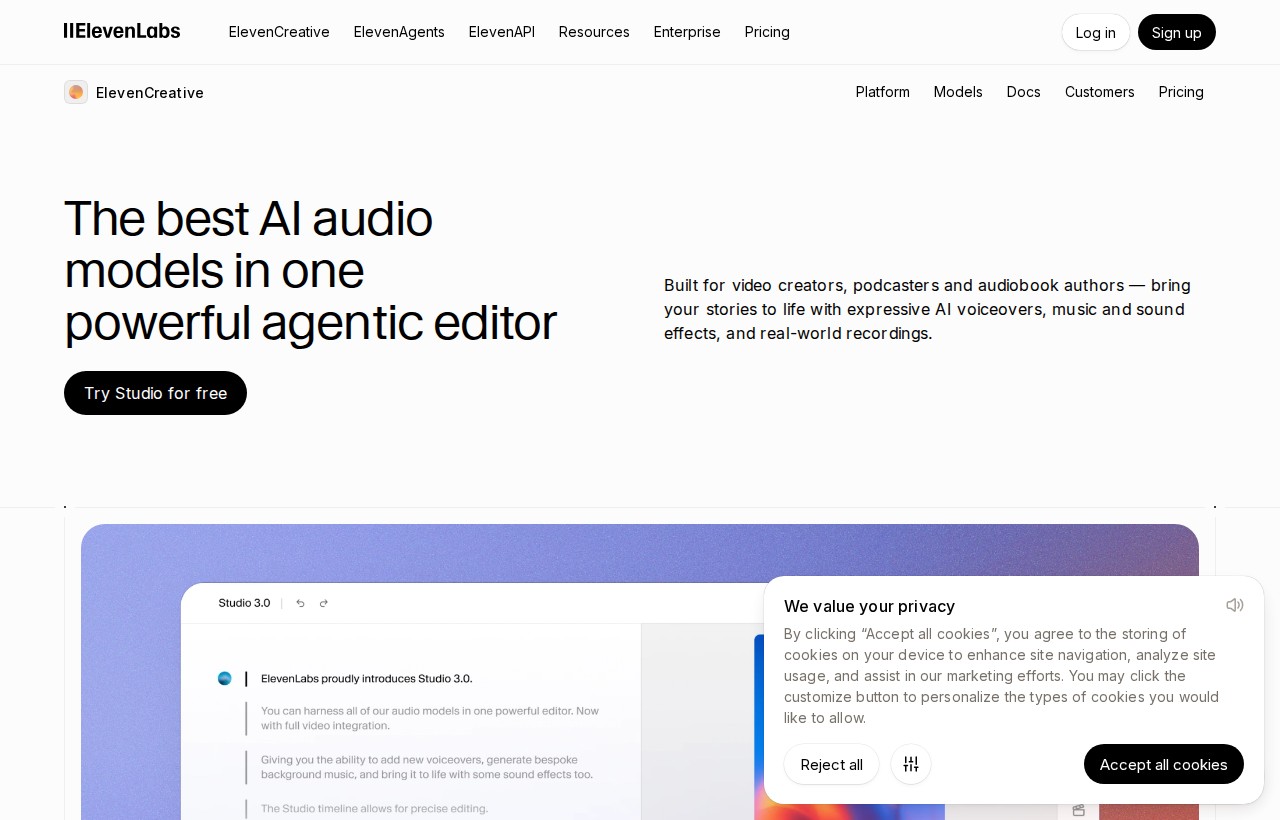
Task: Select Models in the sub-navigation
Action: coord(958,92)
